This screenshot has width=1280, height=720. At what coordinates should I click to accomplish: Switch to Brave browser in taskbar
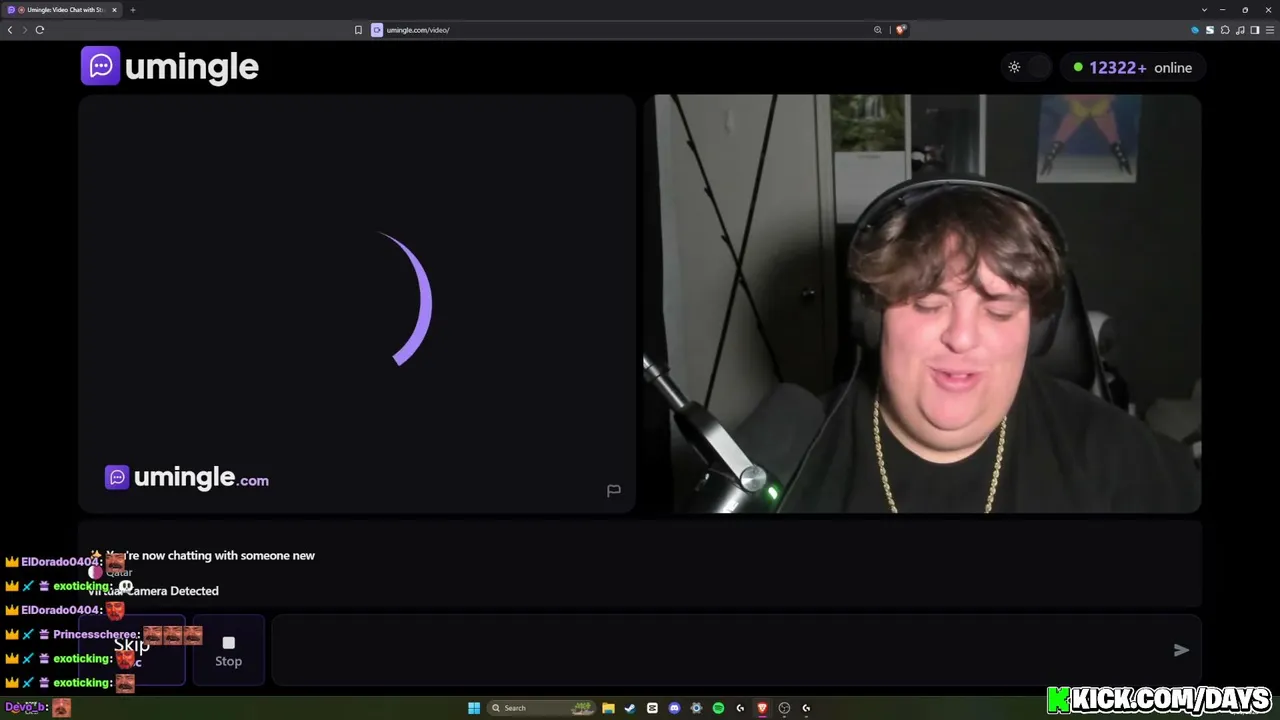[762, 708]
